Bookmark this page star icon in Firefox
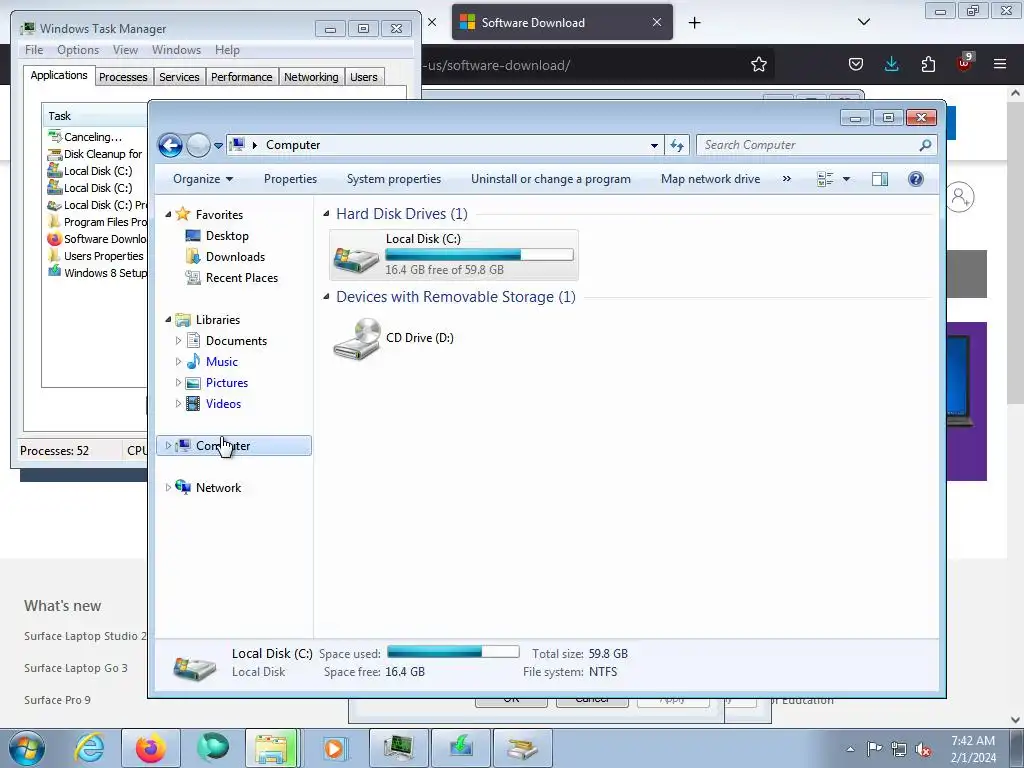The width and height of the screenshot is (1024, 768). (x=758, y=64)
